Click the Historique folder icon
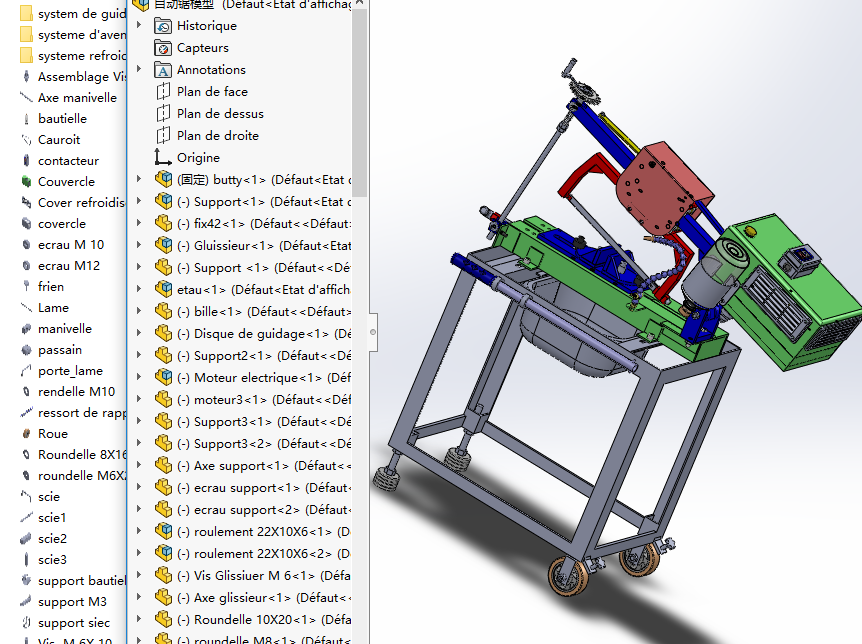 tap(163, 26)
